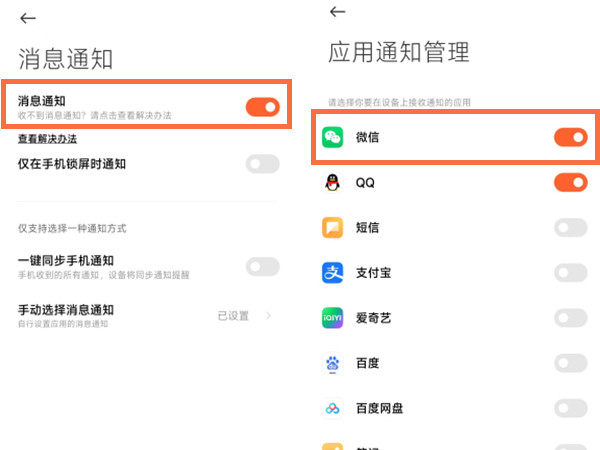Tap the WeChat app icon
This screenshot has width=600, height=450.
pos(333,137)
